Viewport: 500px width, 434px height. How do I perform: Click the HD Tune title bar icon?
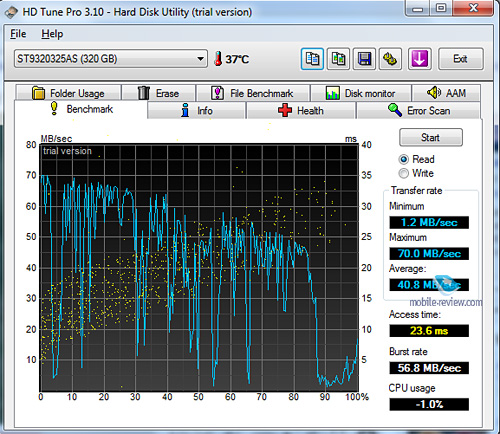point(11,12)
